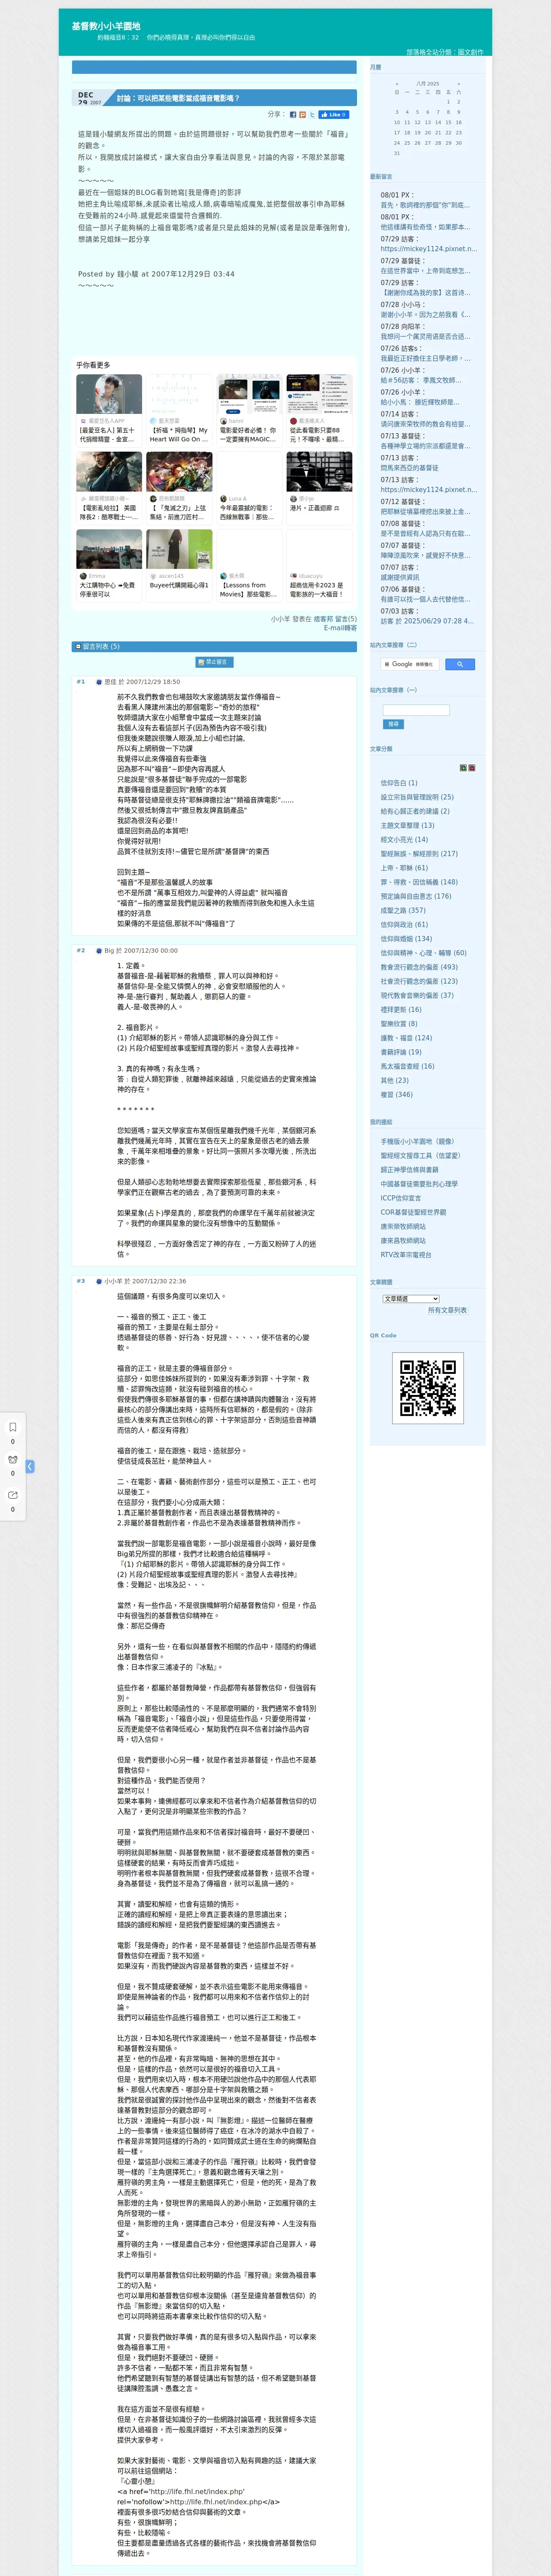Collapse the floating sidebar with arrow tab

coord(30,1466)
